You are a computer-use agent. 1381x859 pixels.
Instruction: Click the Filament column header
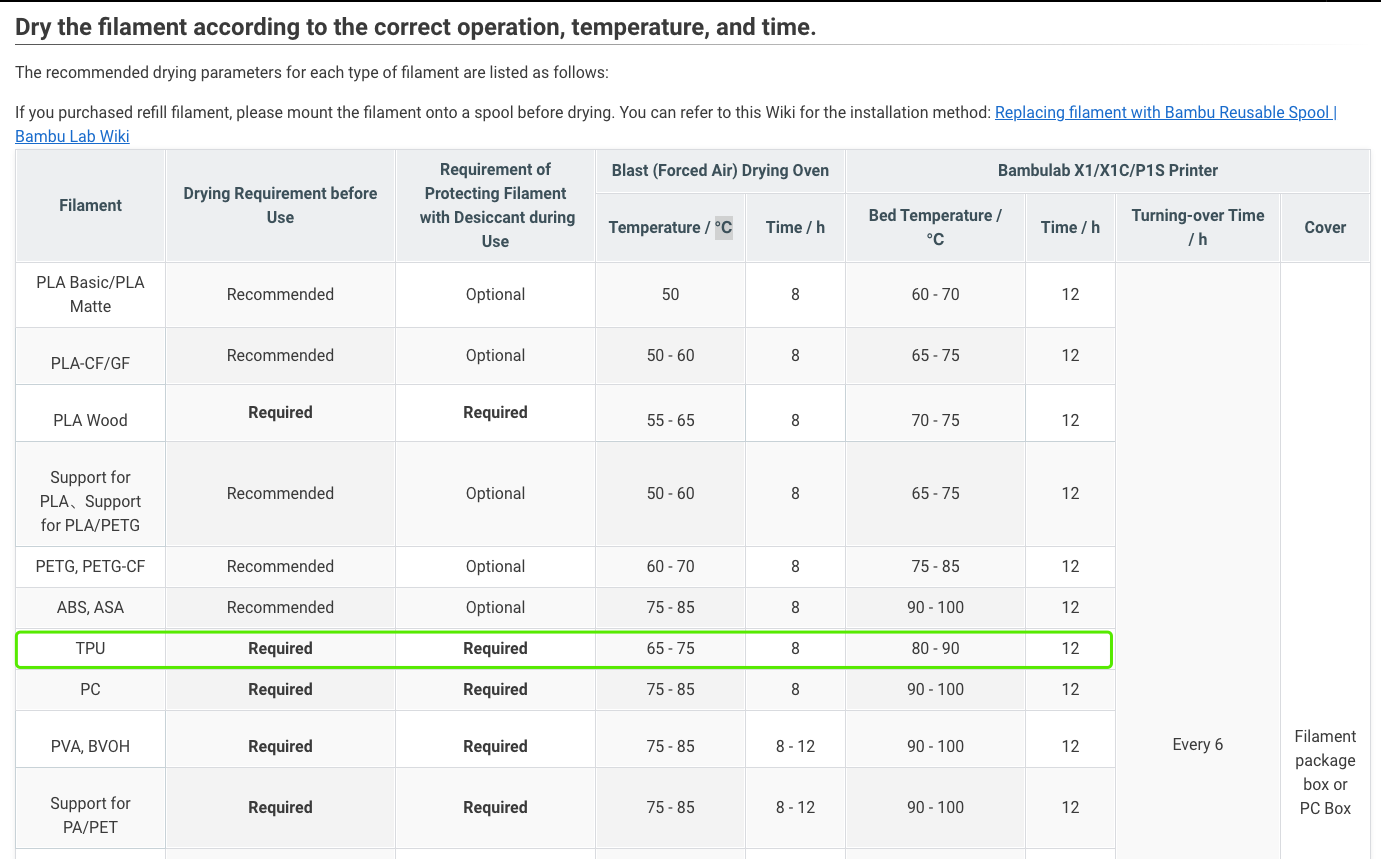coord(90,205)
